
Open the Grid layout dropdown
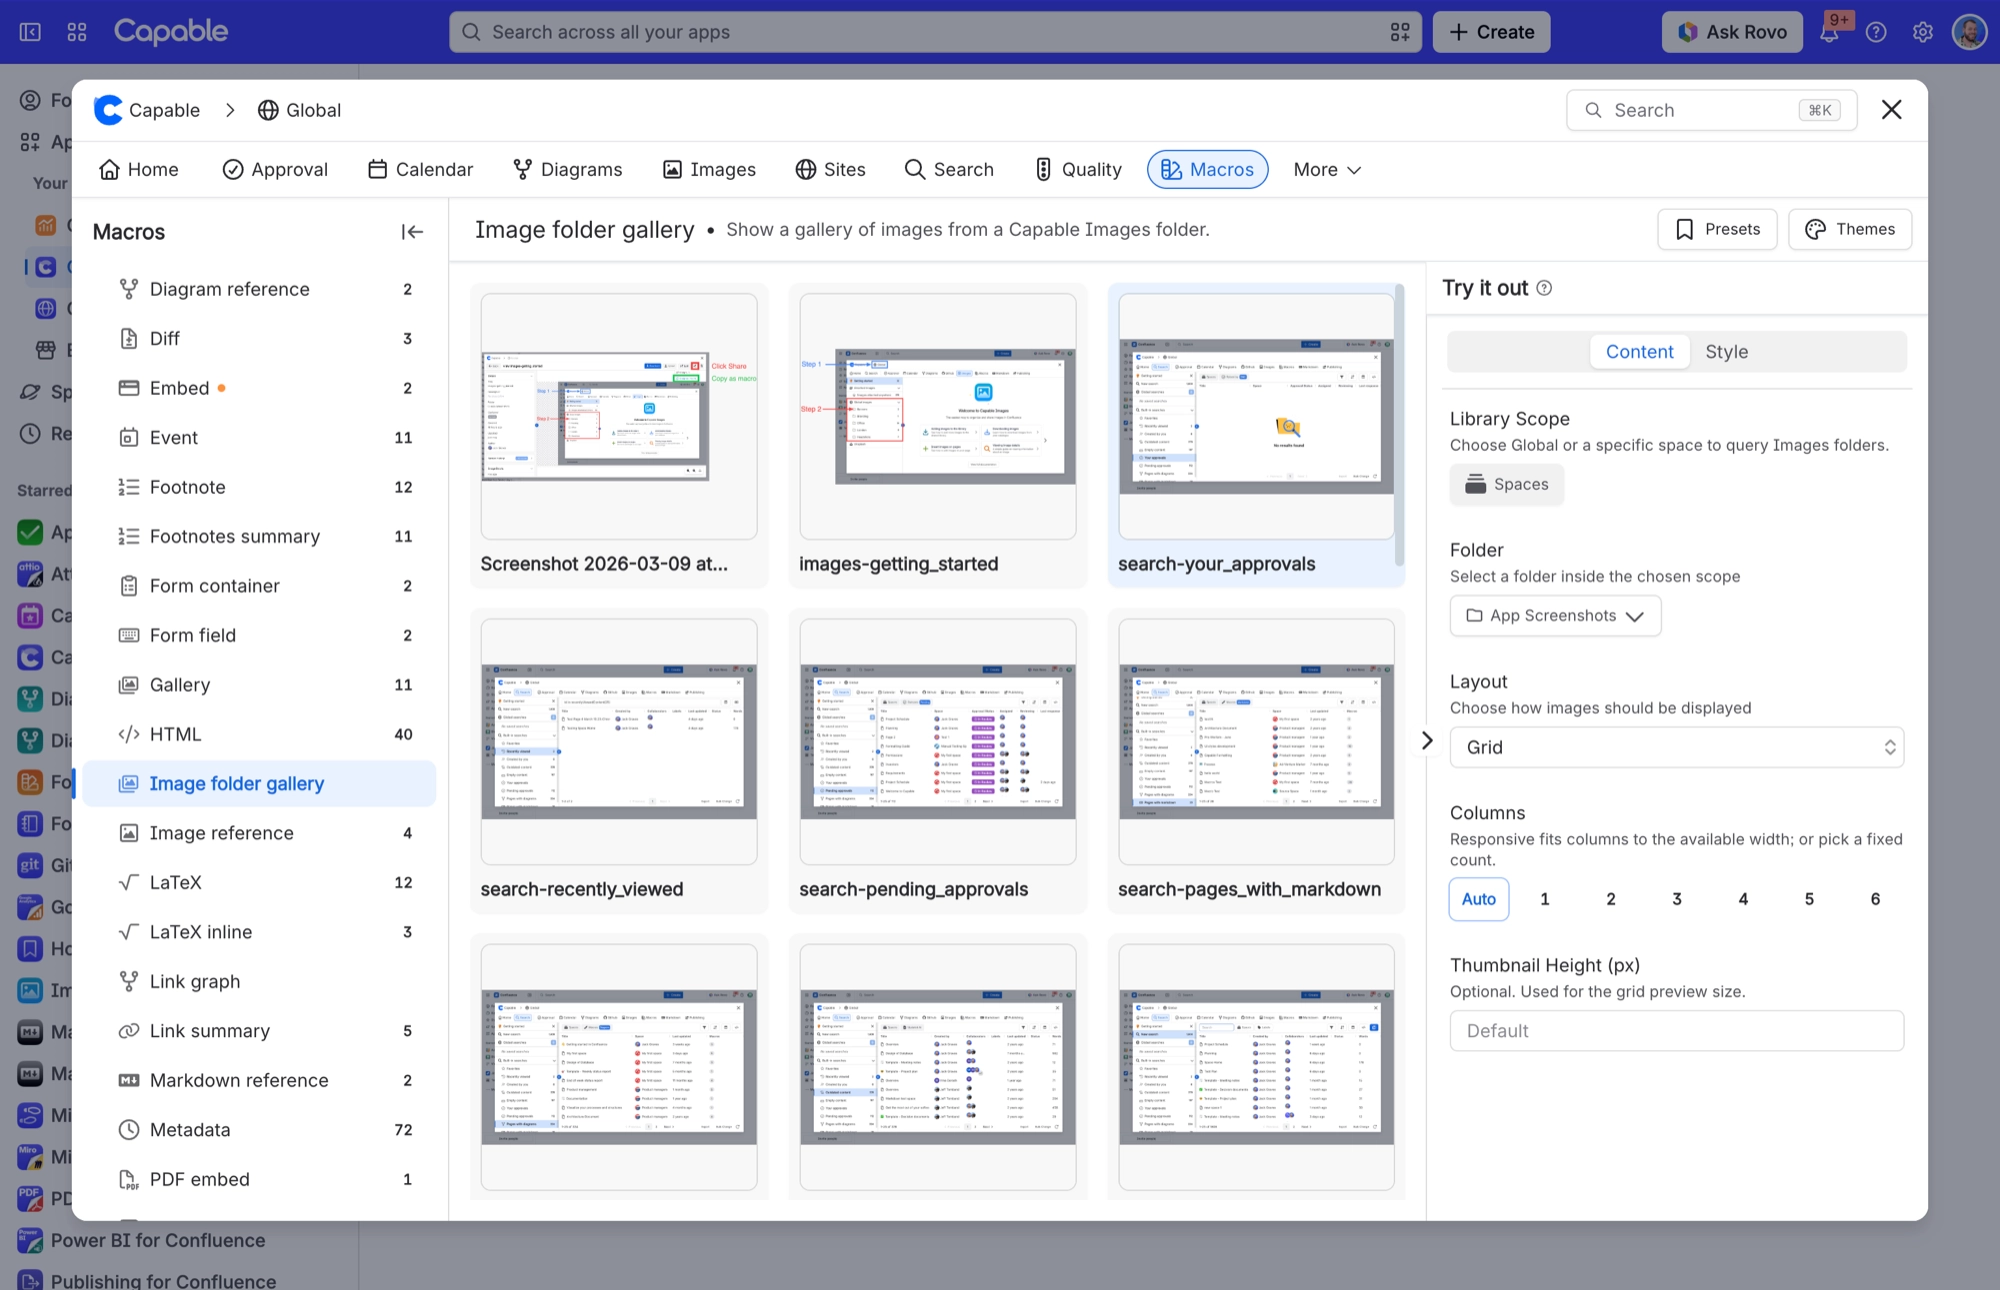pos(1676,747)
